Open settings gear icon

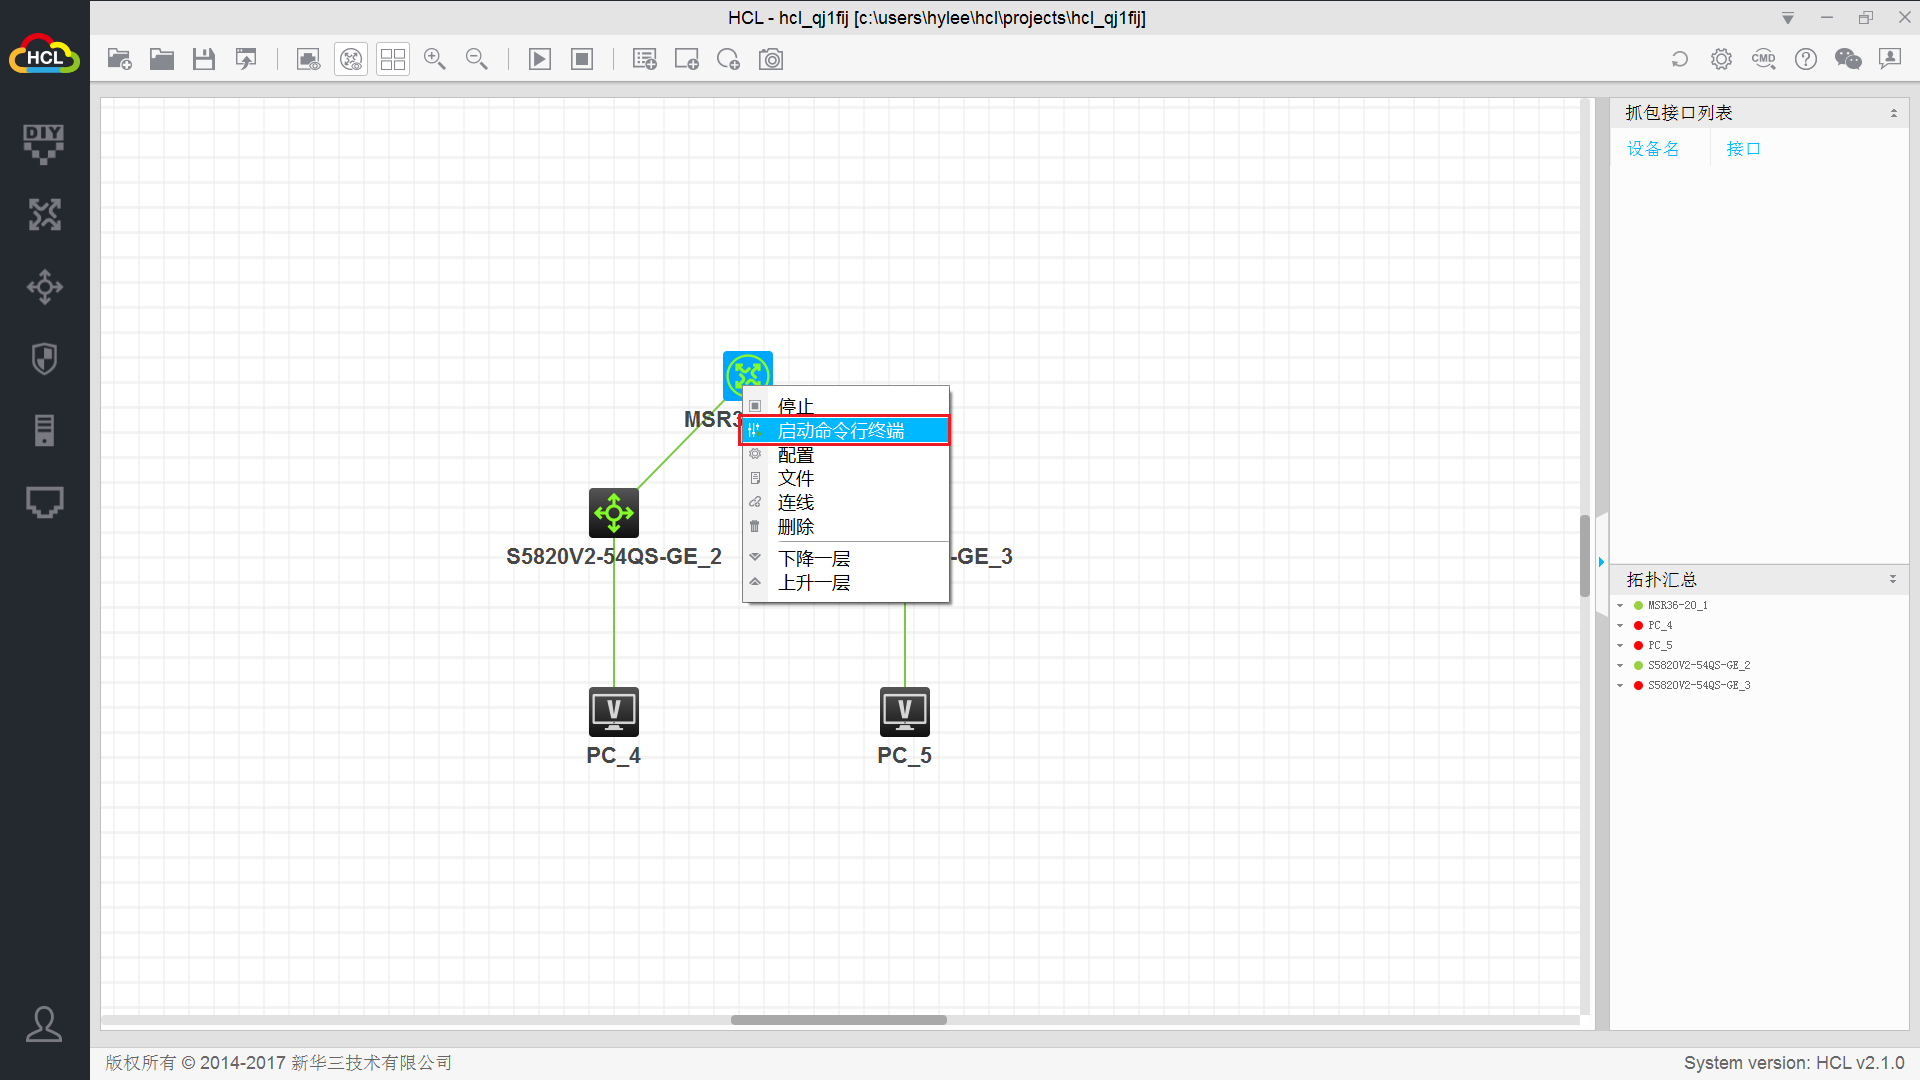(x=1721, y=59)
